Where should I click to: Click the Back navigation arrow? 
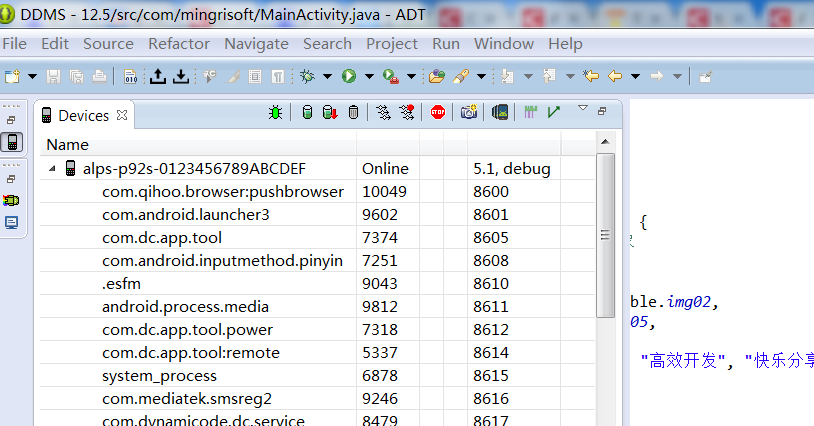615,76
